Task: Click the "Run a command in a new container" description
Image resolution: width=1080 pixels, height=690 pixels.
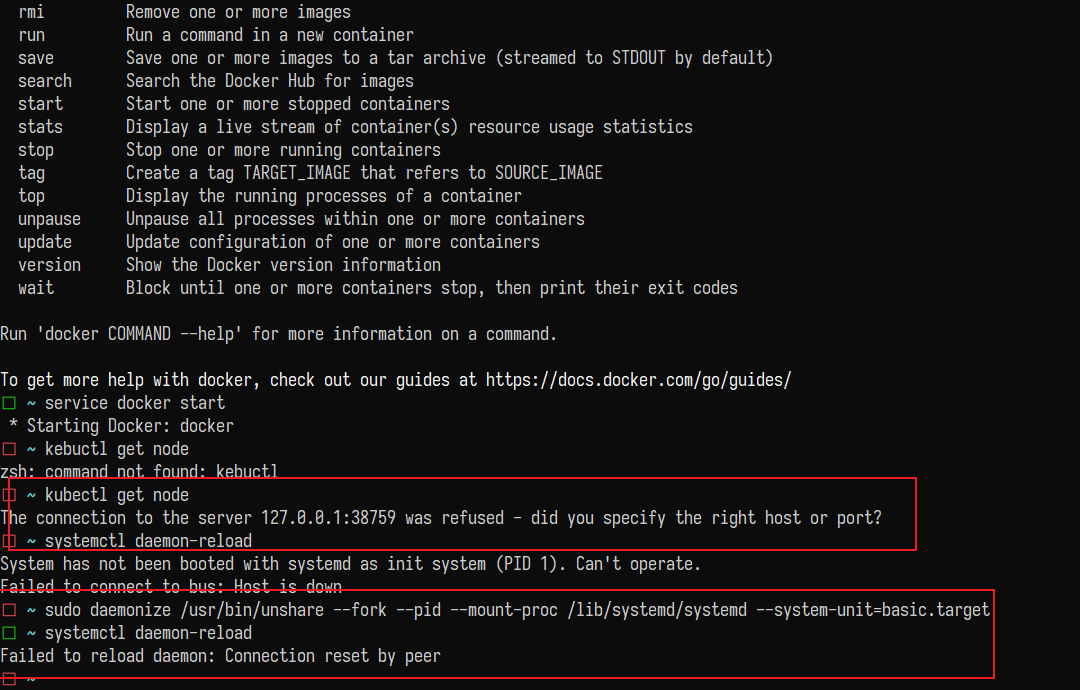Action: click(269, 34)
